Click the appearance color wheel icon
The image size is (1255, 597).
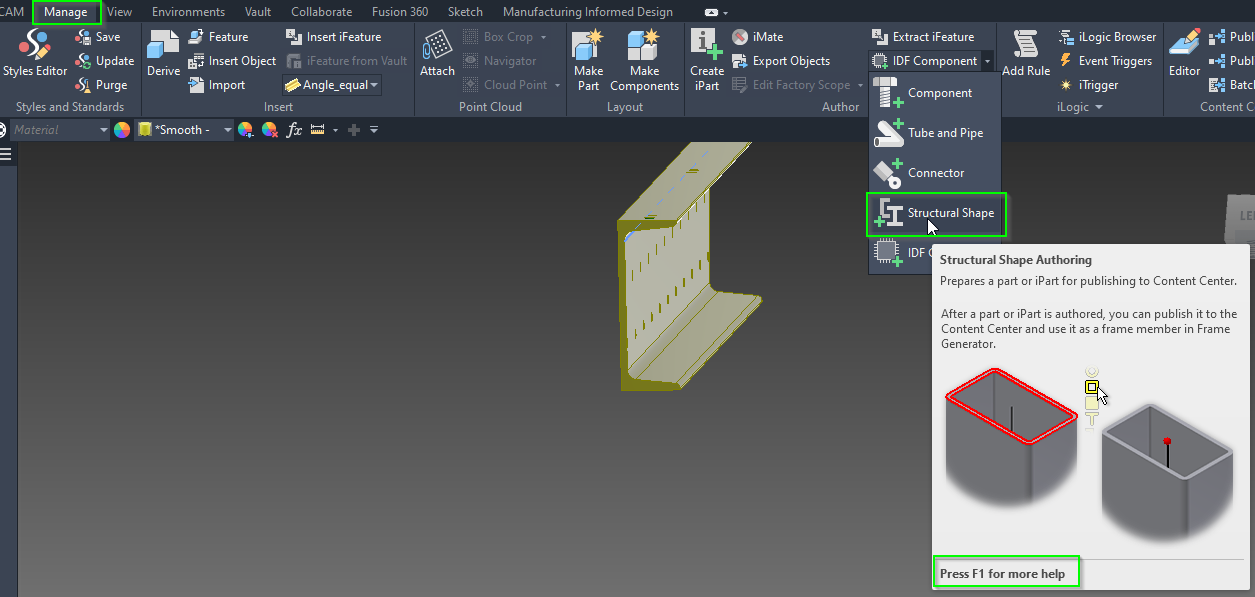122,130
